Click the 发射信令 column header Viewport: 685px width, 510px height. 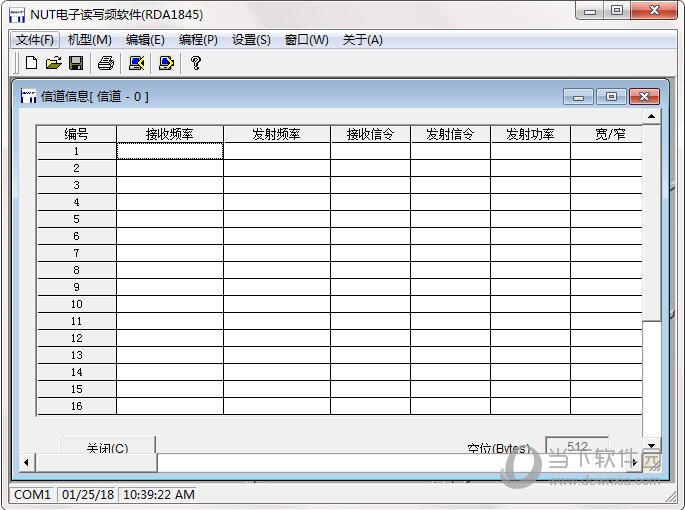pos(450,134)
